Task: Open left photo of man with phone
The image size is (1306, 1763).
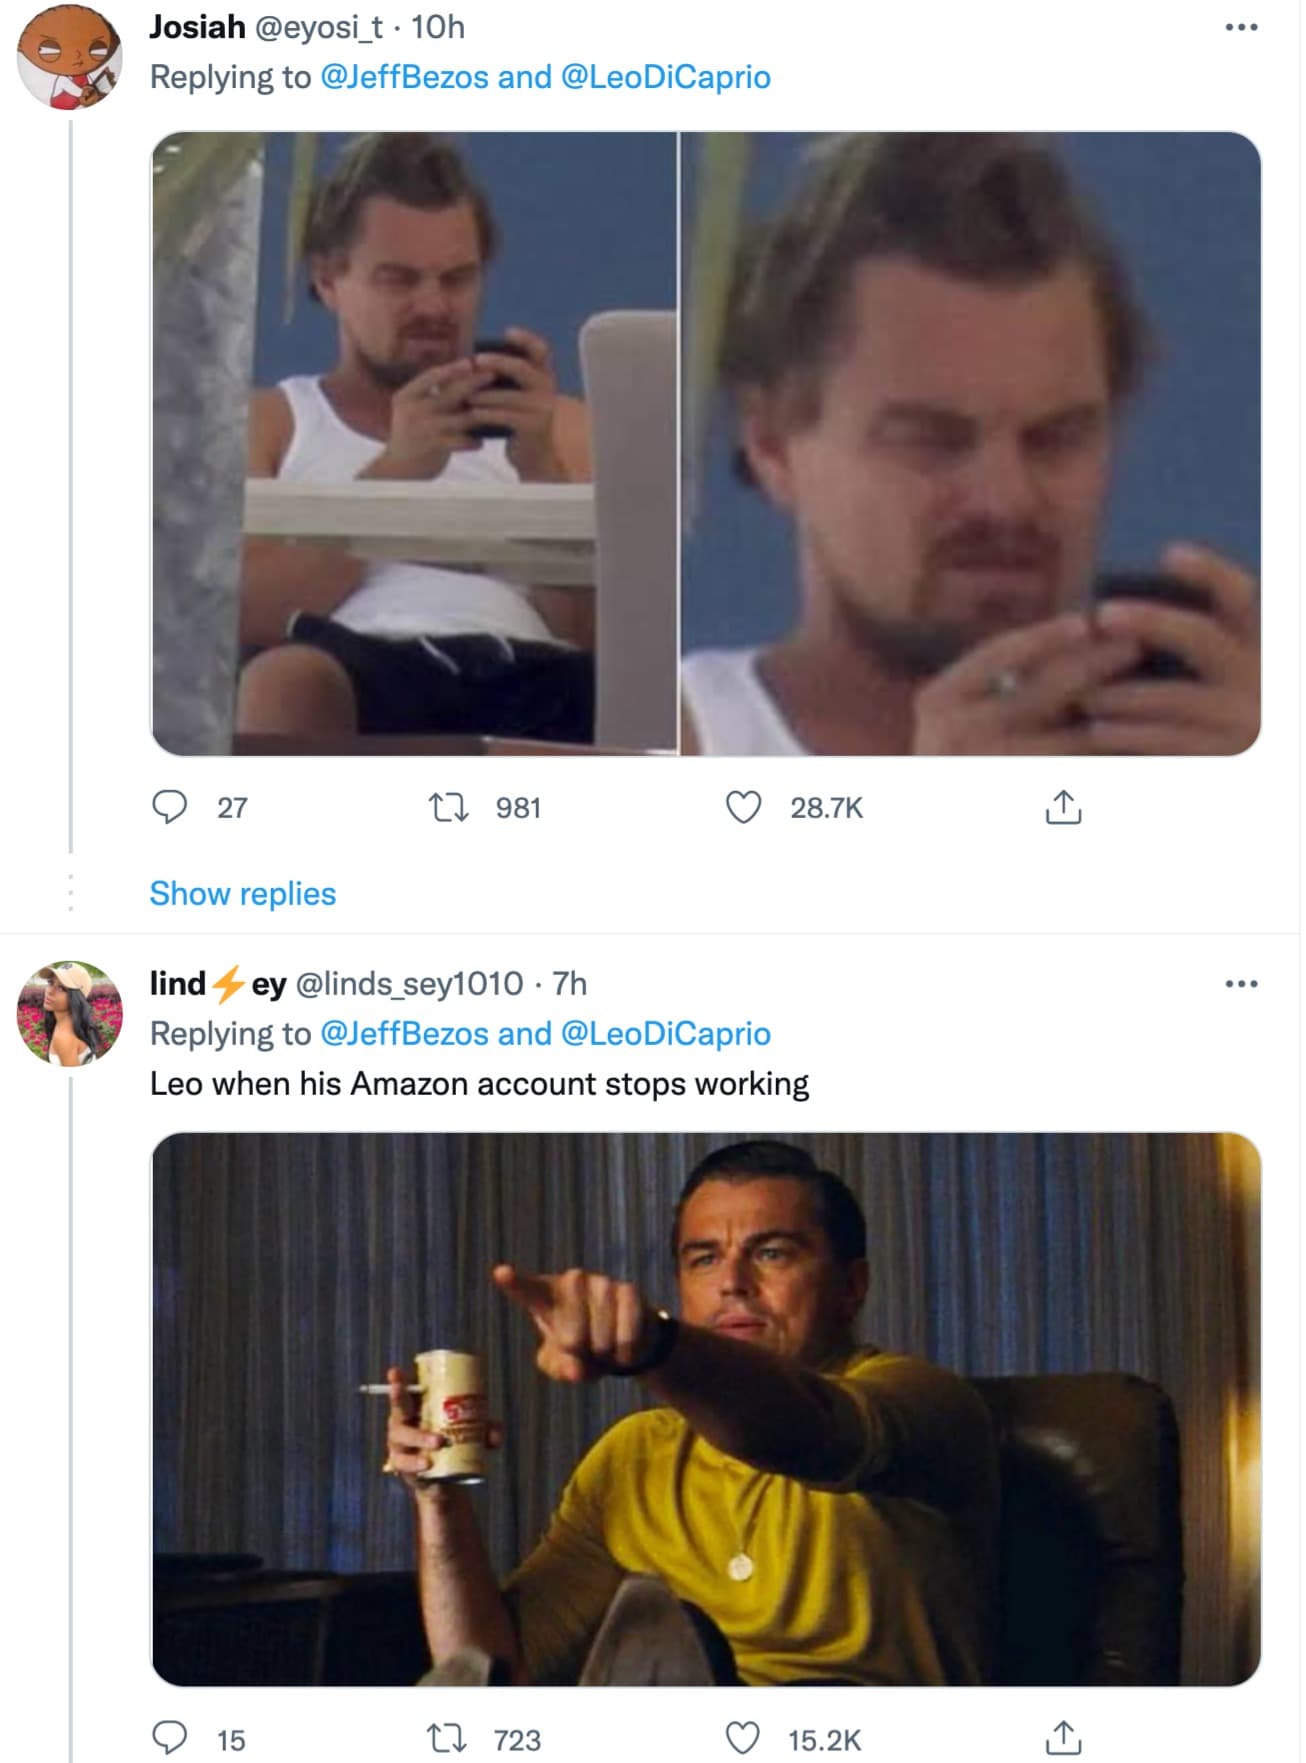Action: click(x=414, y=443)
